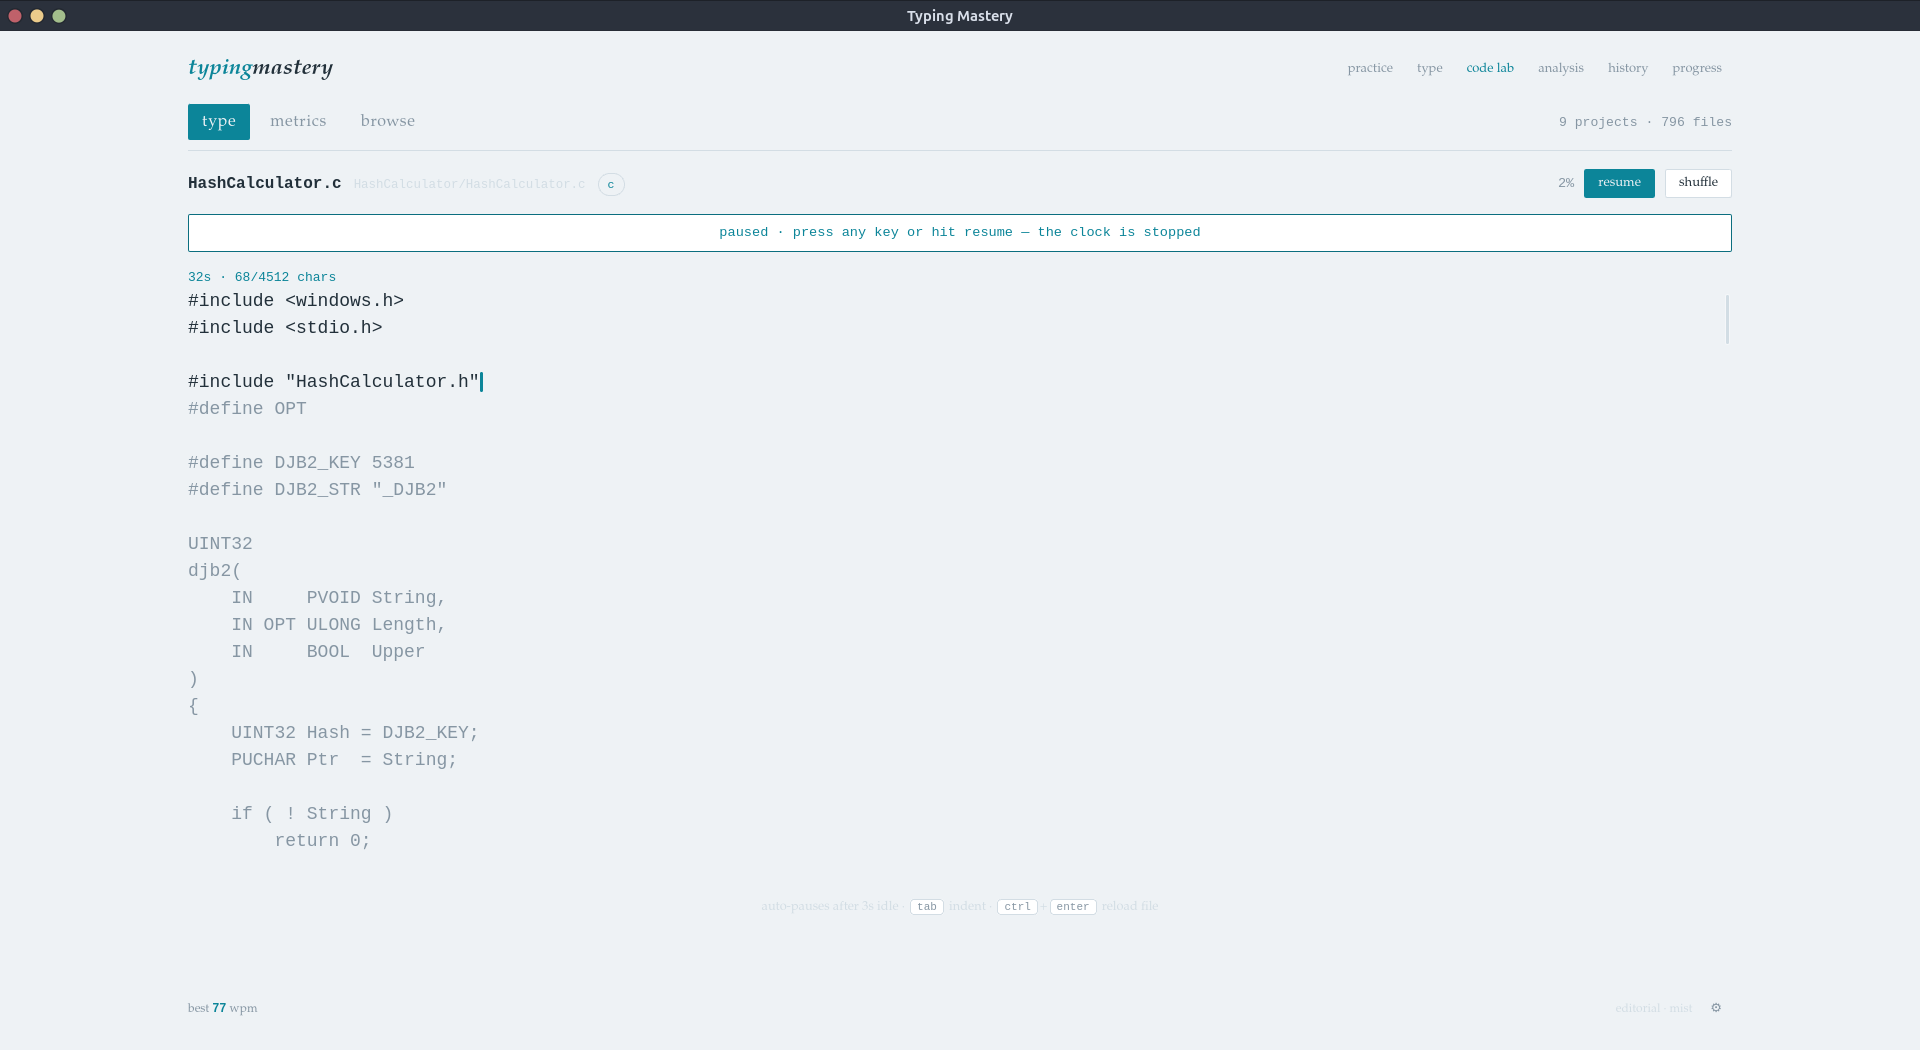Viewport: 1920px width, 1050px height.
Task: Open the practice page
Action: [1370, 68]
